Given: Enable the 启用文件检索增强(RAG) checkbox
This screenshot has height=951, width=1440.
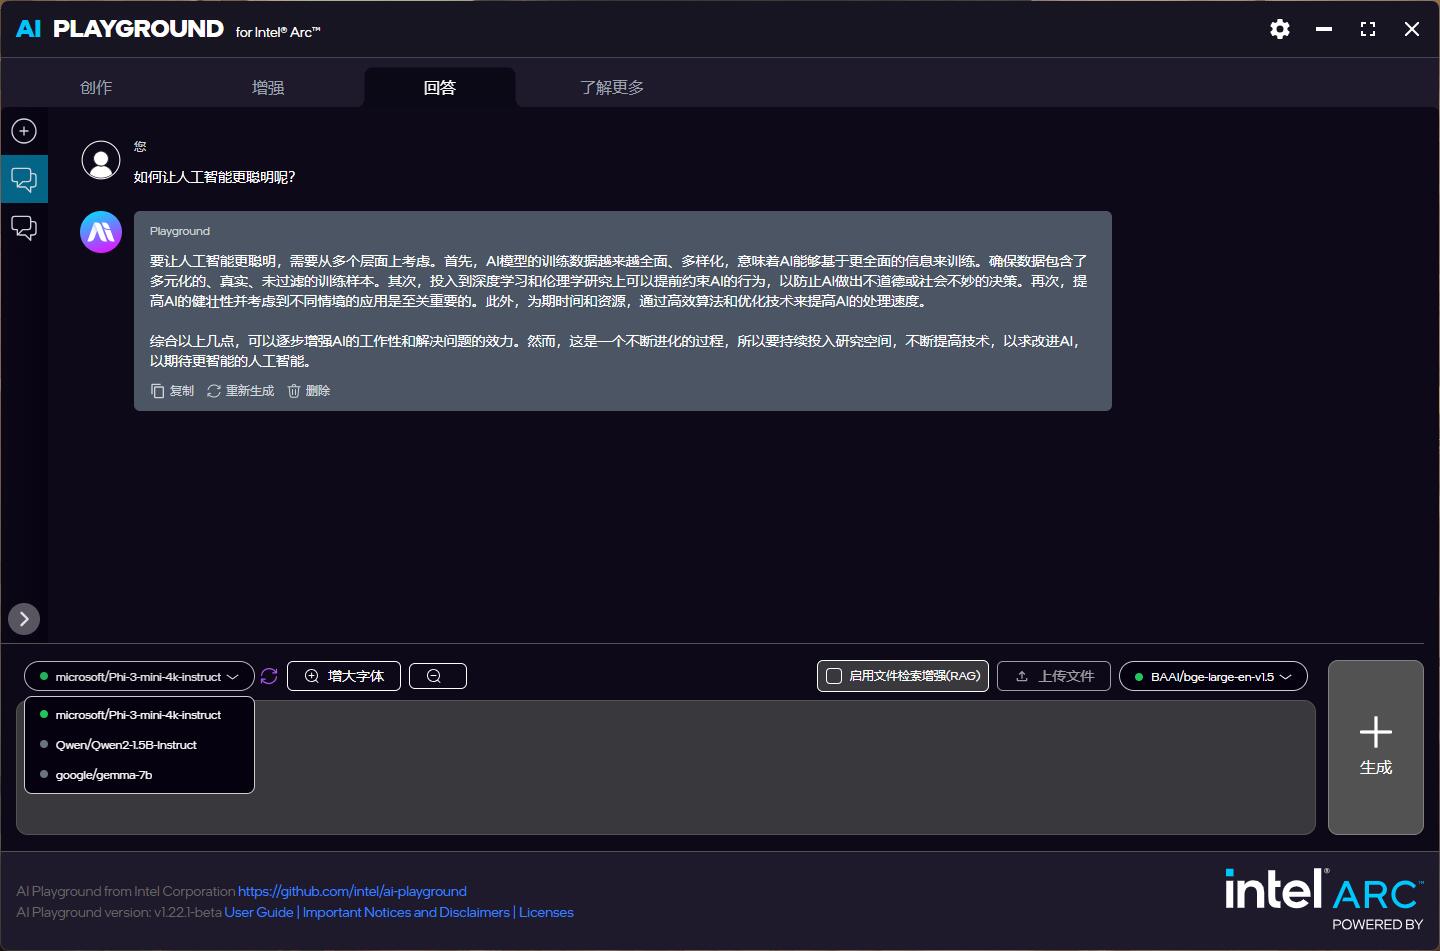Looking at the screenshot, I should tap(834, 676).
